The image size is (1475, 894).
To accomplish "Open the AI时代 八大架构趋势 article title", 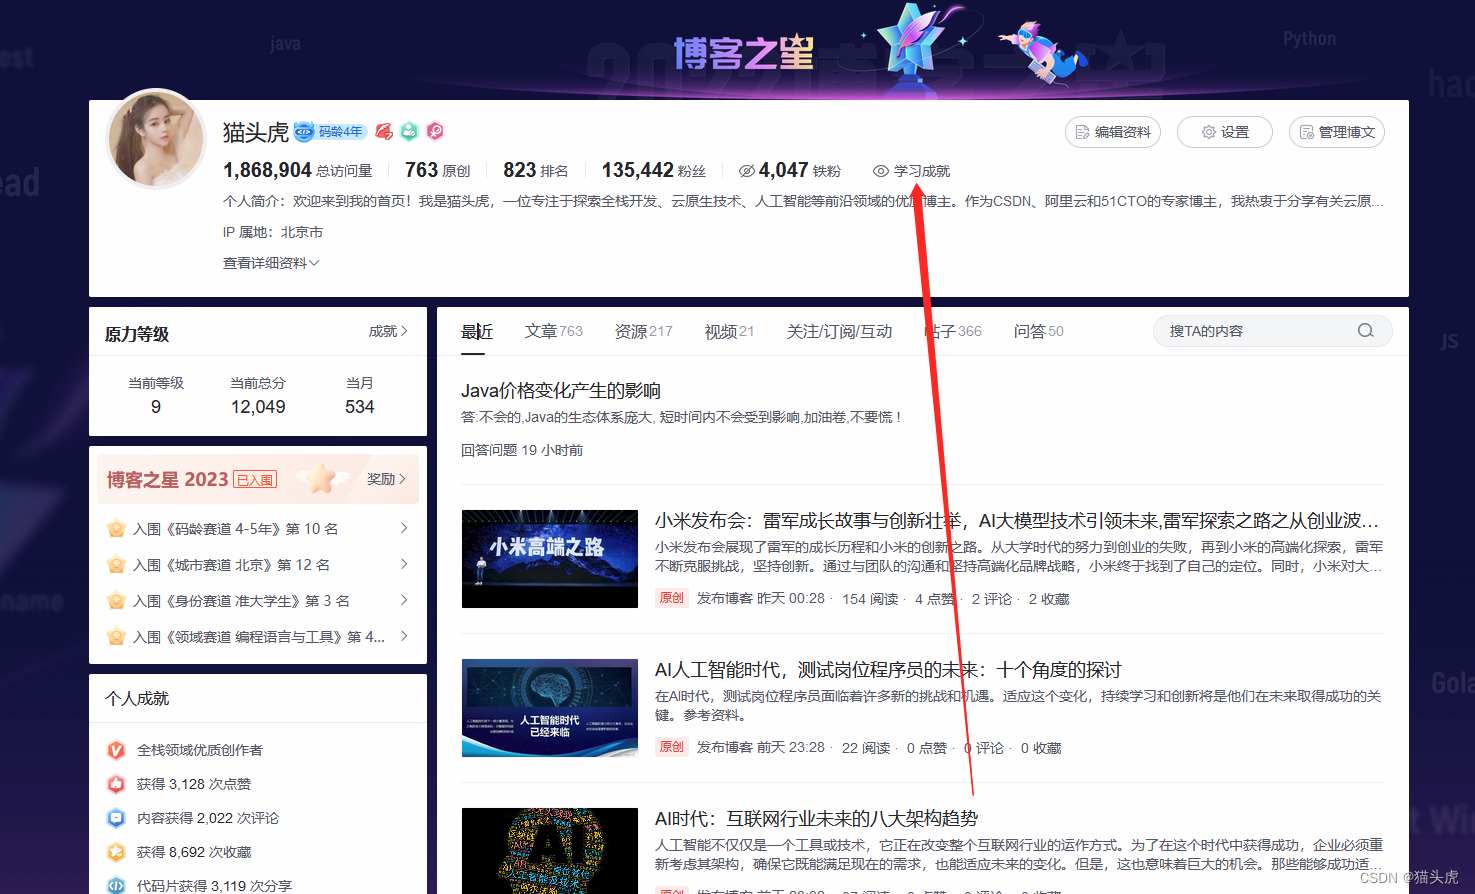I will click(x=817, y=819).
